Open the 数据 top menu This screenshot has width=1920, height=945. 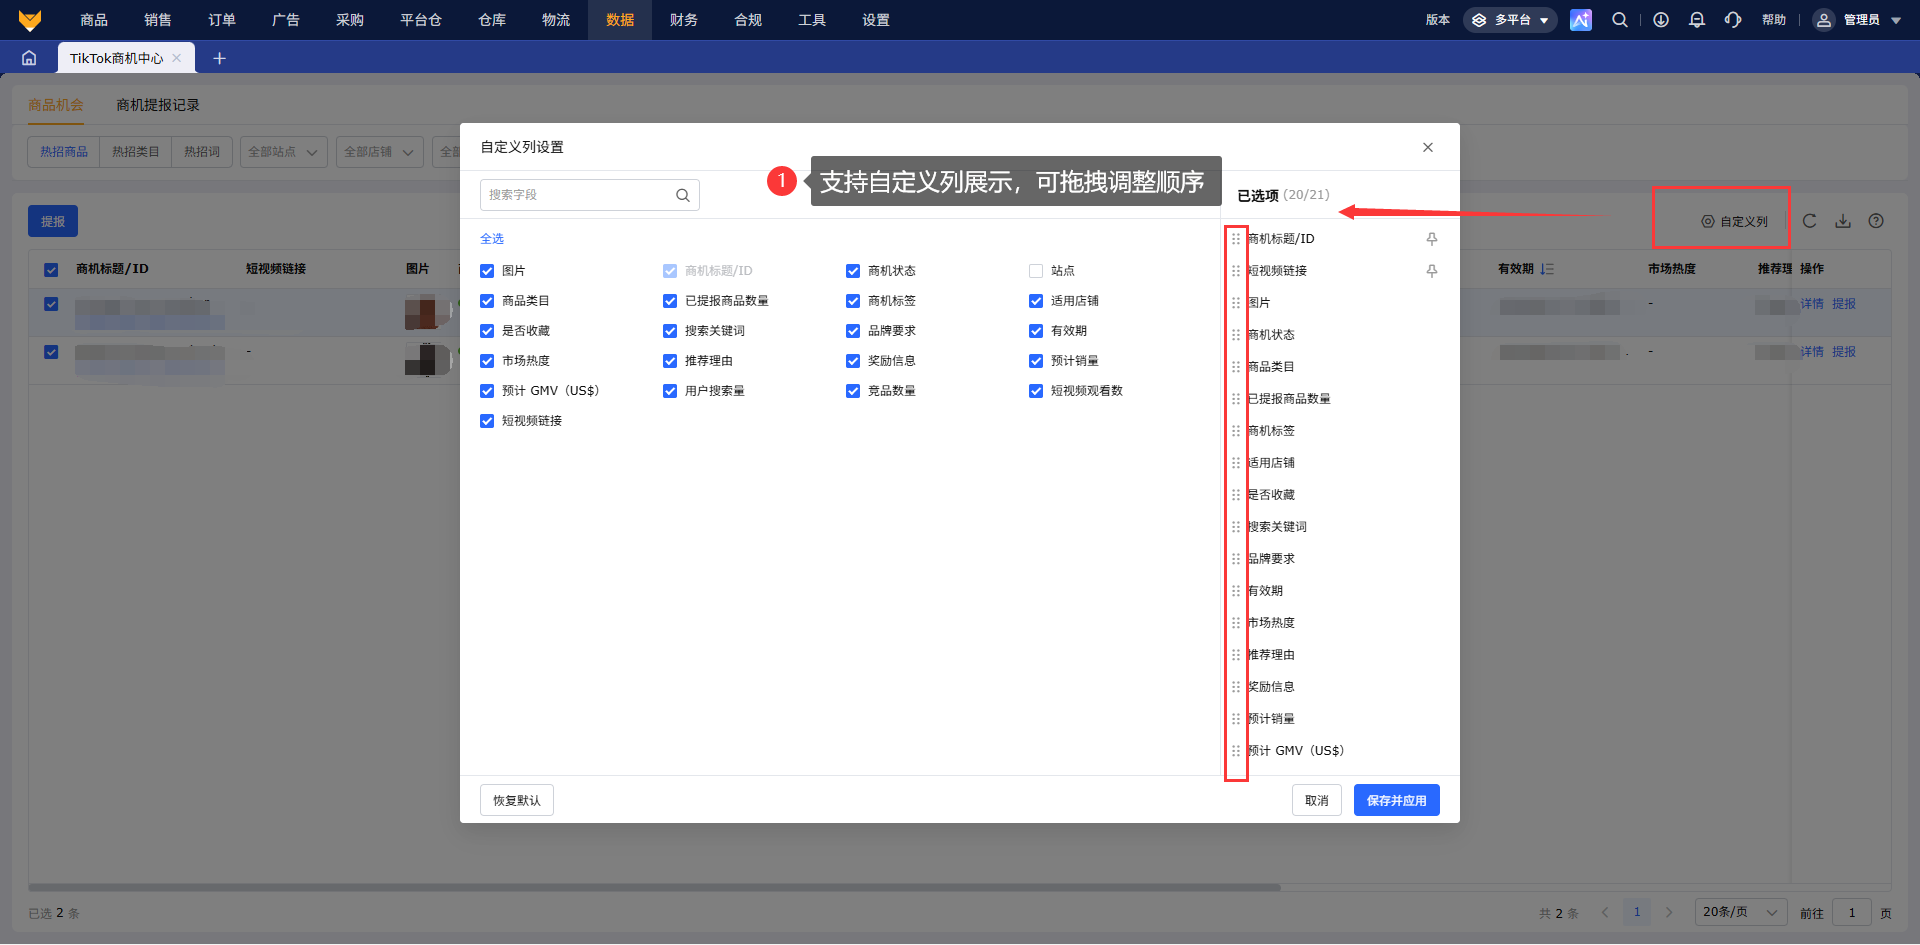pos(620,20)
